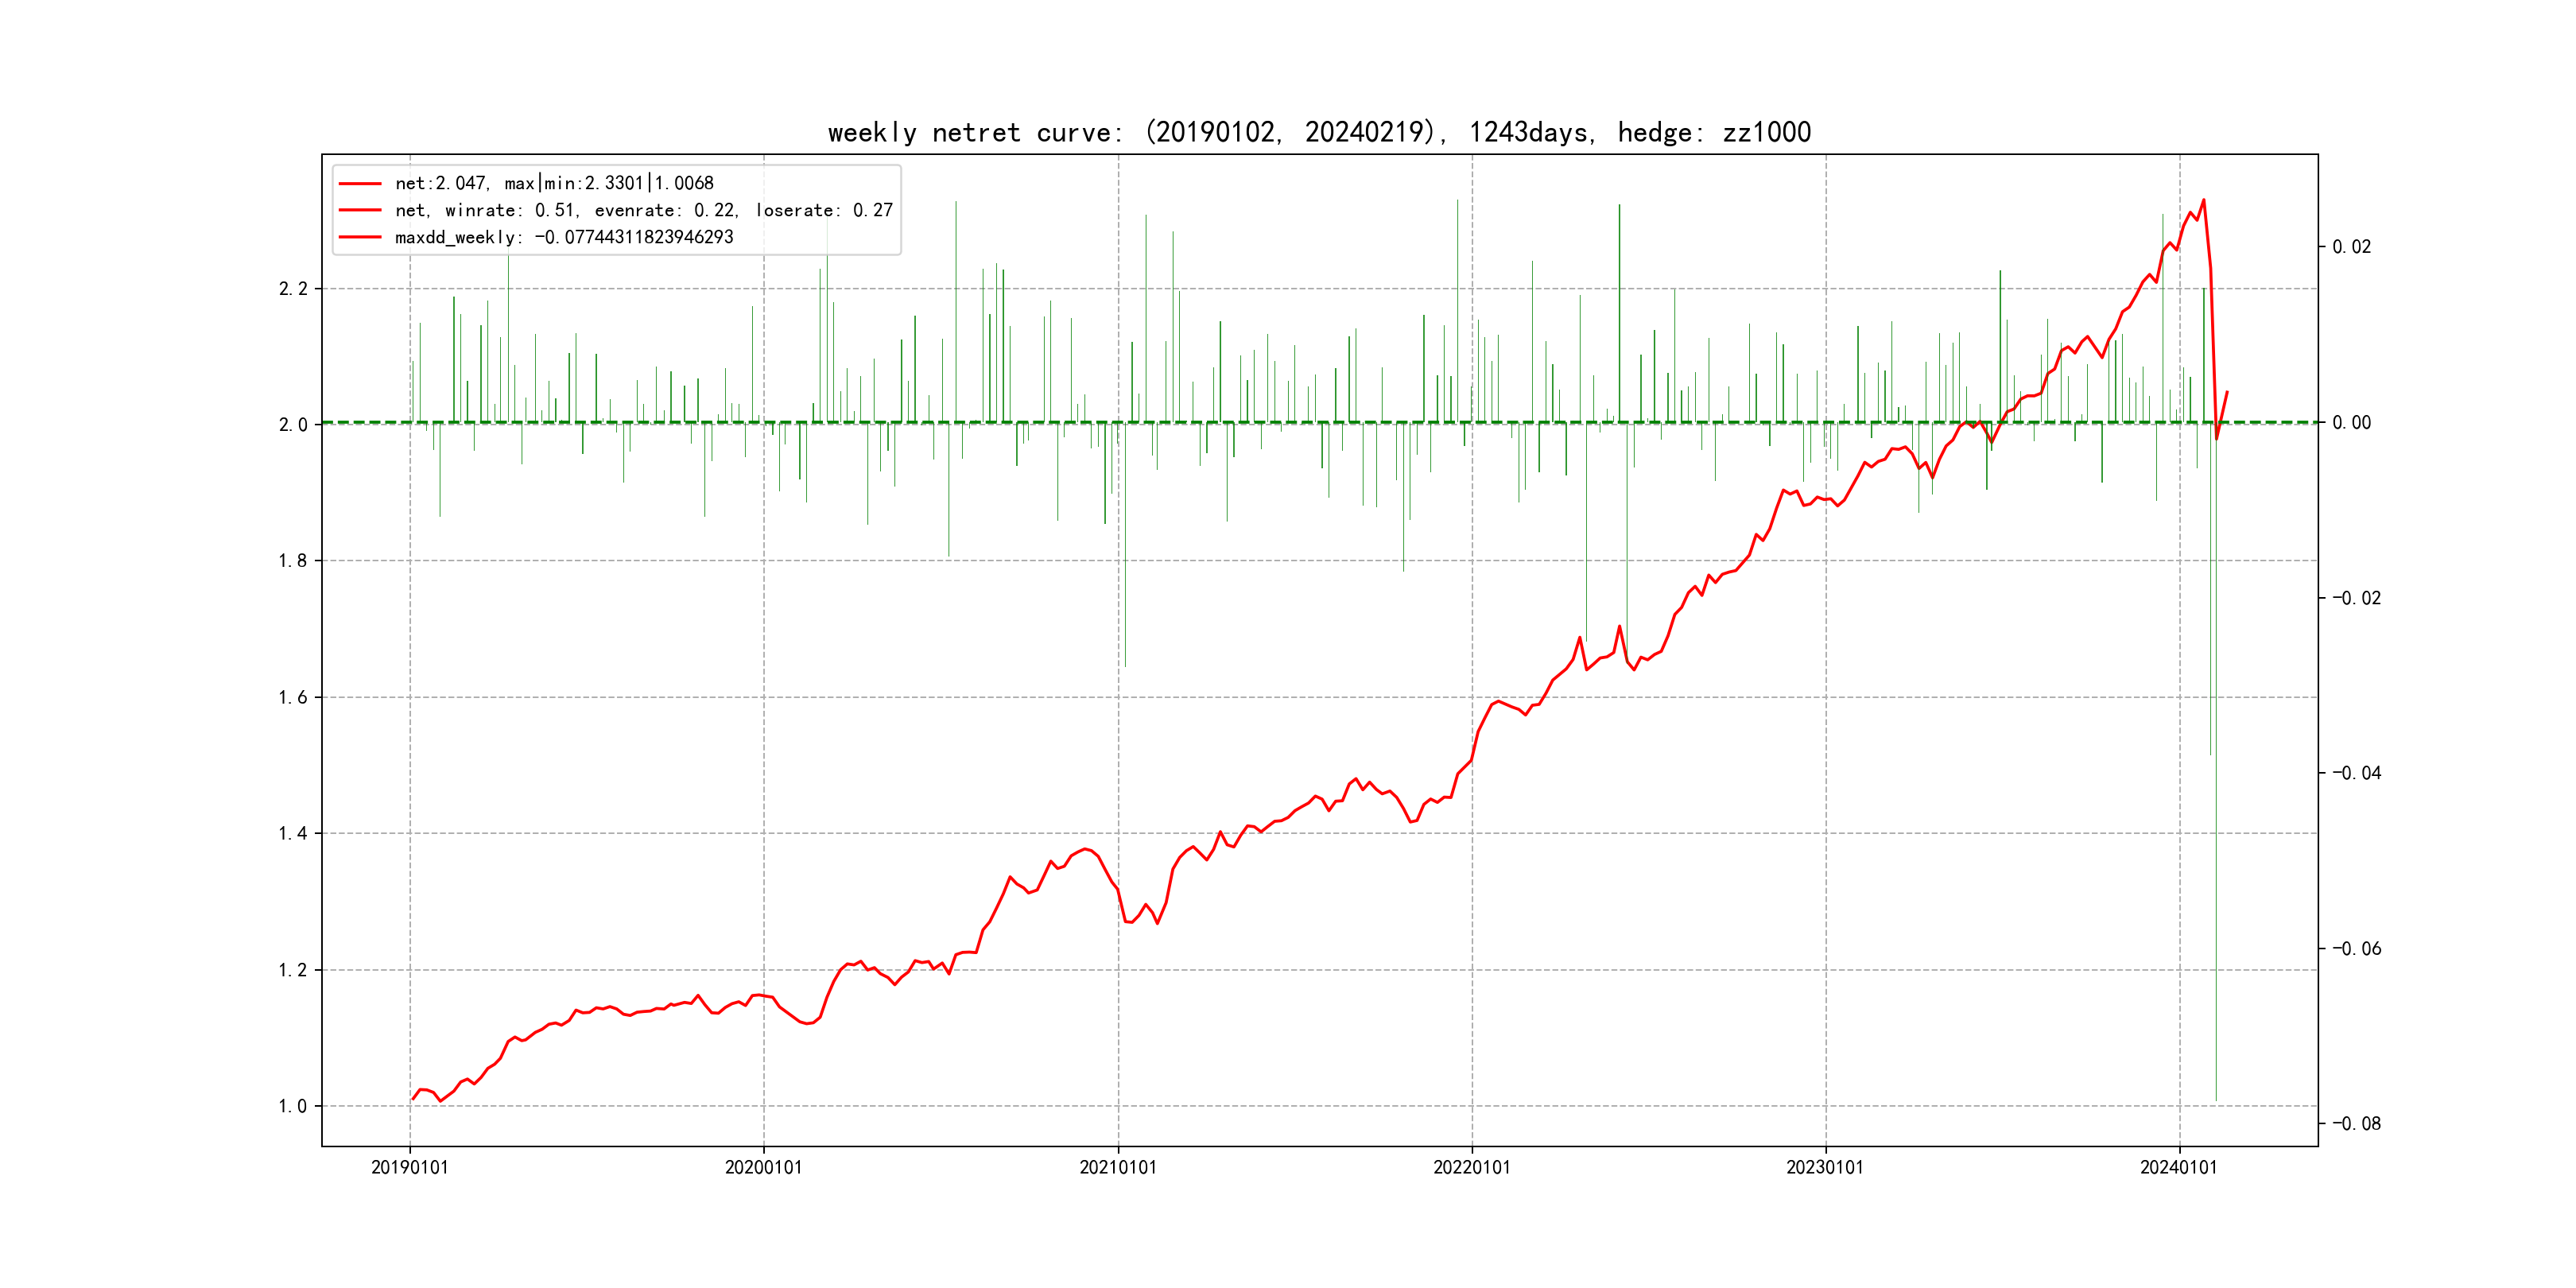This screenshot has height=1288, width=2576.
Task: Click the -0.08 right axis tick label
Action: 2356,1124
